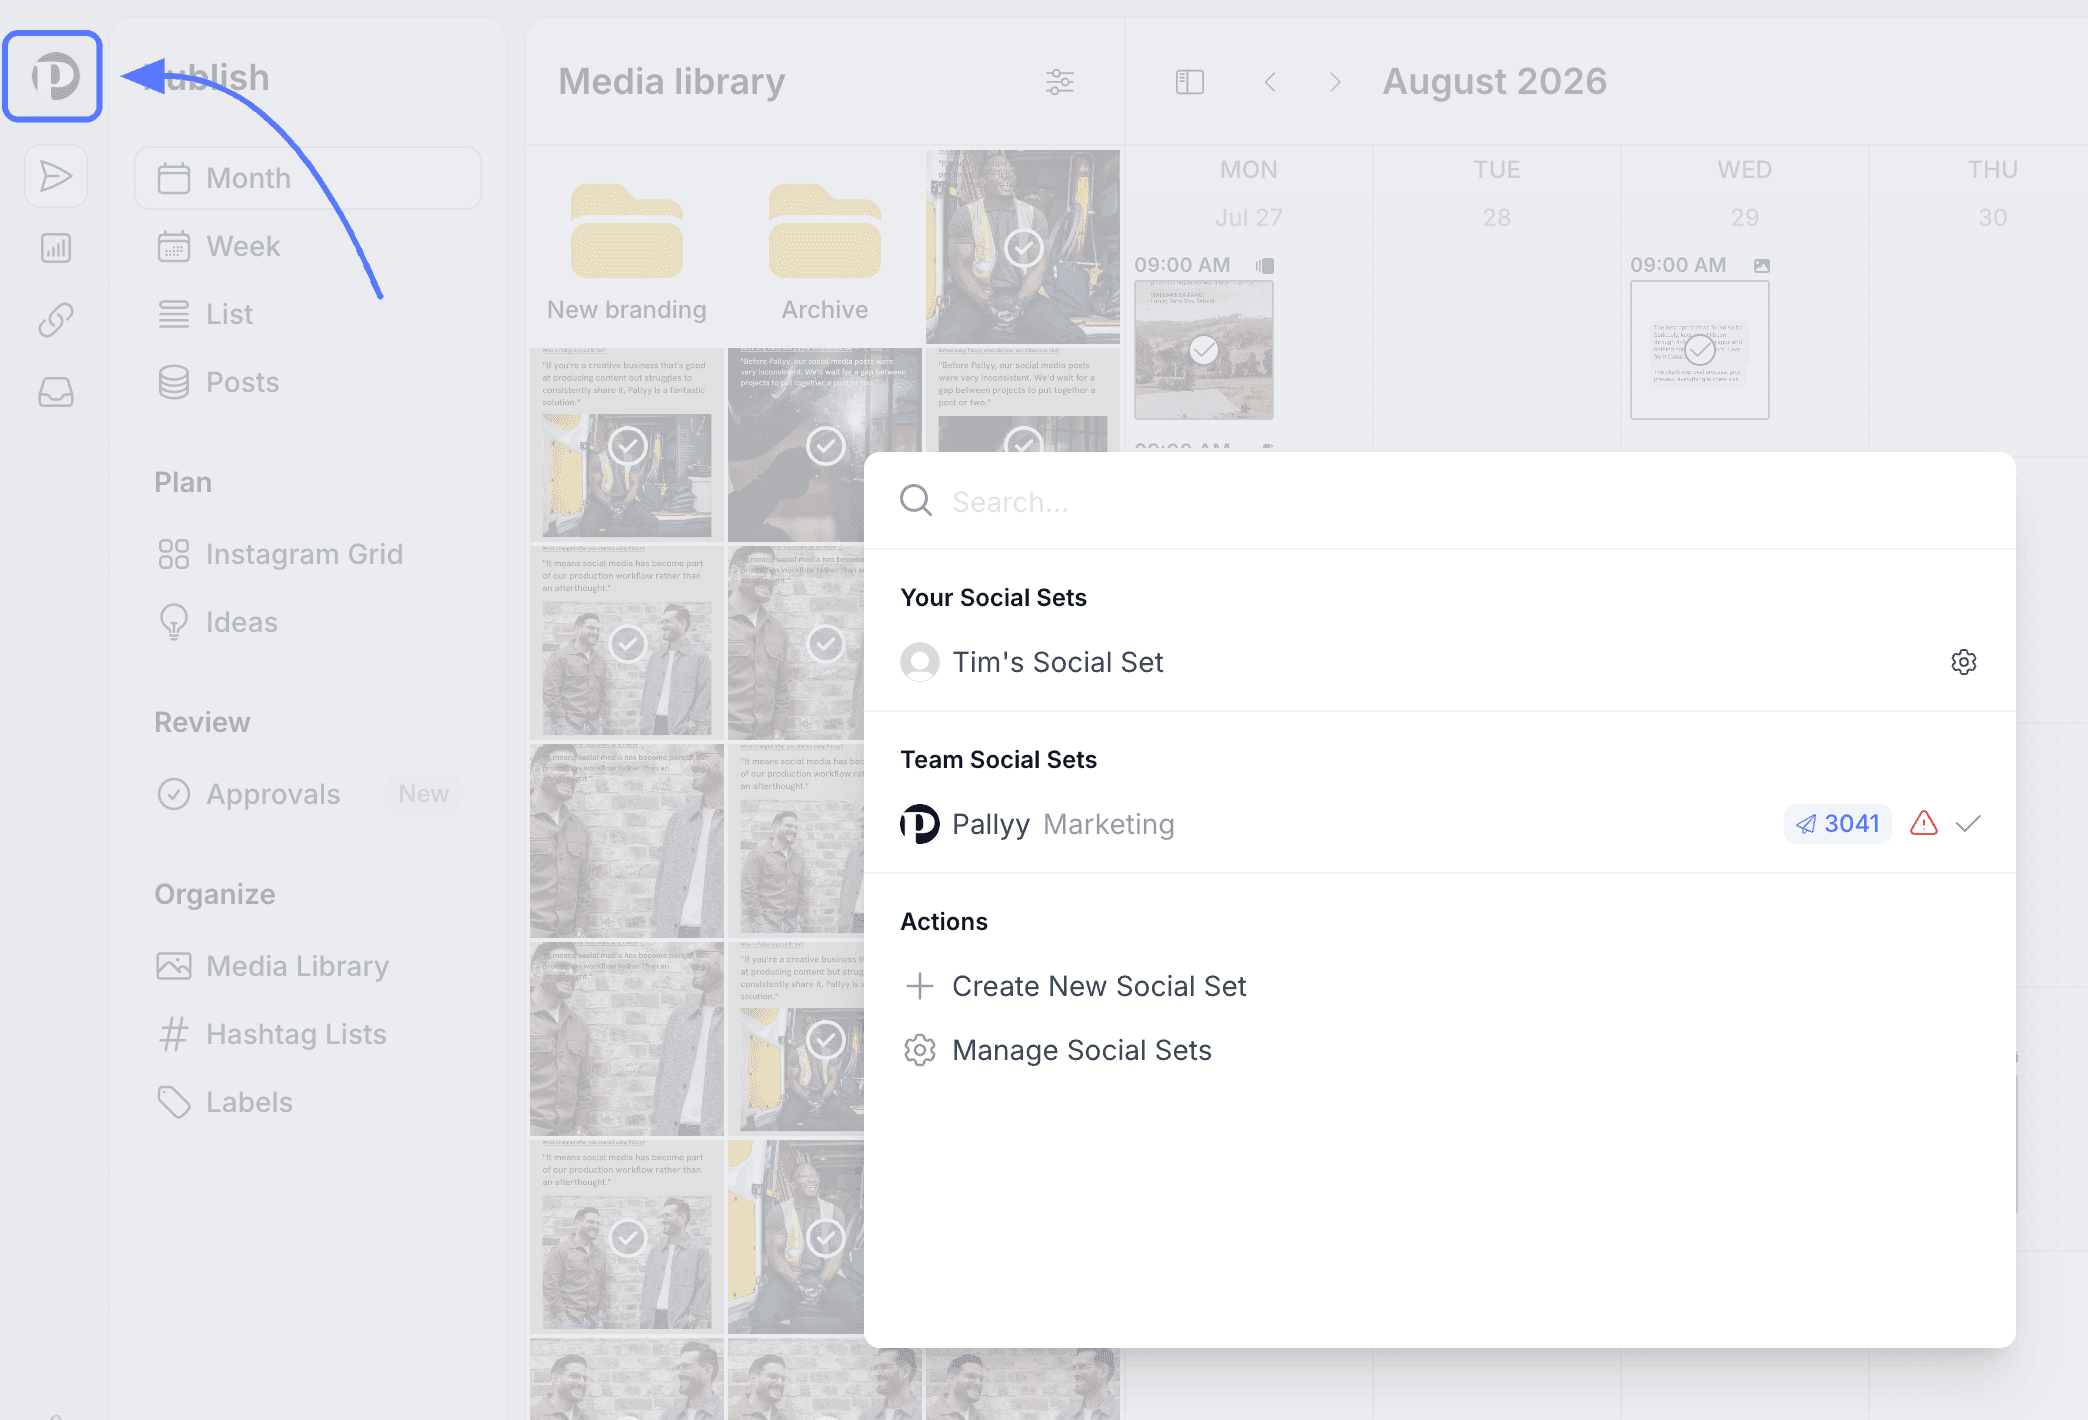Select the Pallyy Marketing social set

(x=1440, y=824)
